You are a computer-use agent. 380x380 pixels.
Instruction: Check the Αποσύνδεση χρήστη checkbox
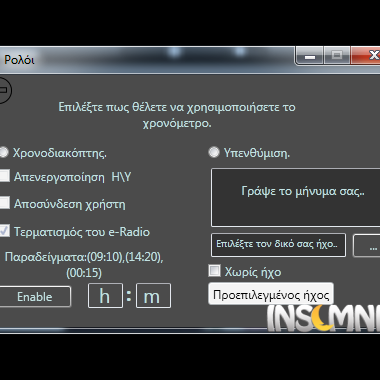point(4,203)
